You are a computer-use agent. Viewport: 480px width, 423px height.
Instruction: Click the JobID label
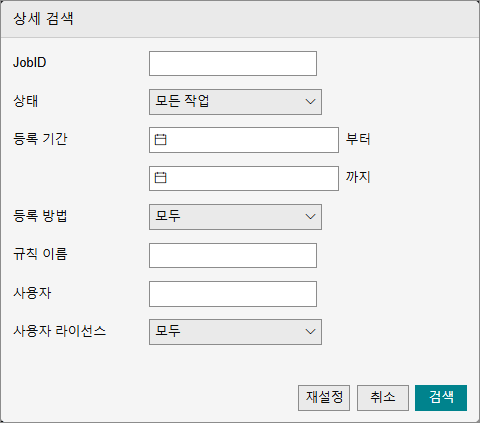pyautogui.click(x=30, y=63)
